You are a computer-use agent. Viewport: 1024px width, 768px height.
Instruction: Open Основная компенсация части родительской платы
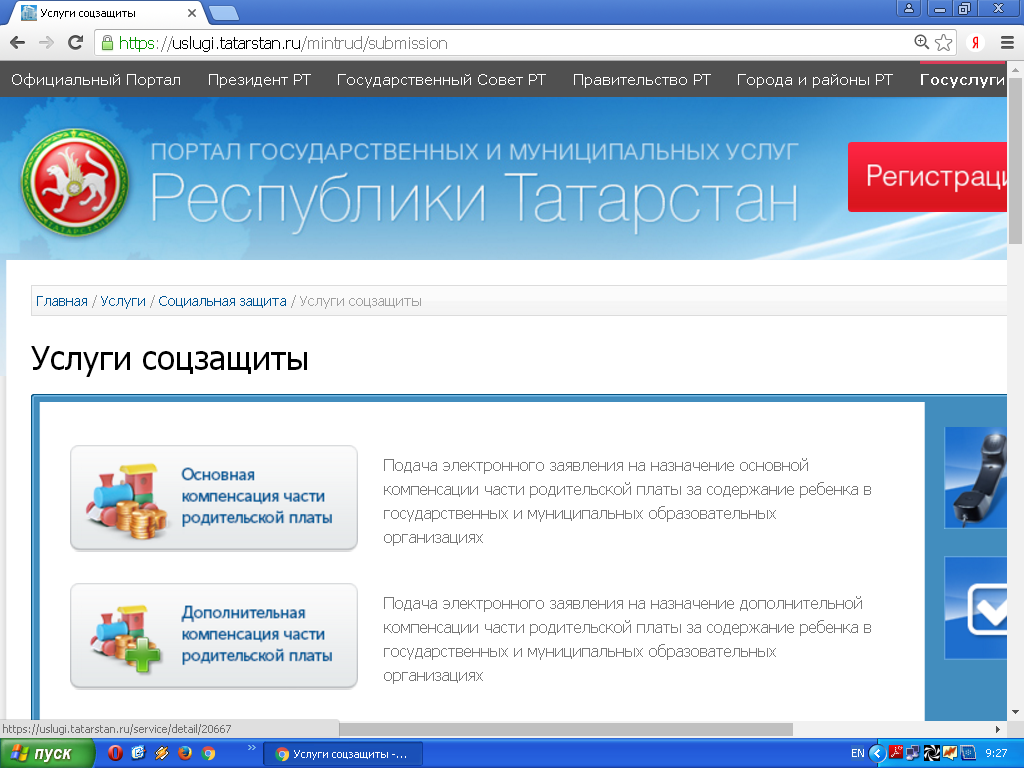coord(214,497)
